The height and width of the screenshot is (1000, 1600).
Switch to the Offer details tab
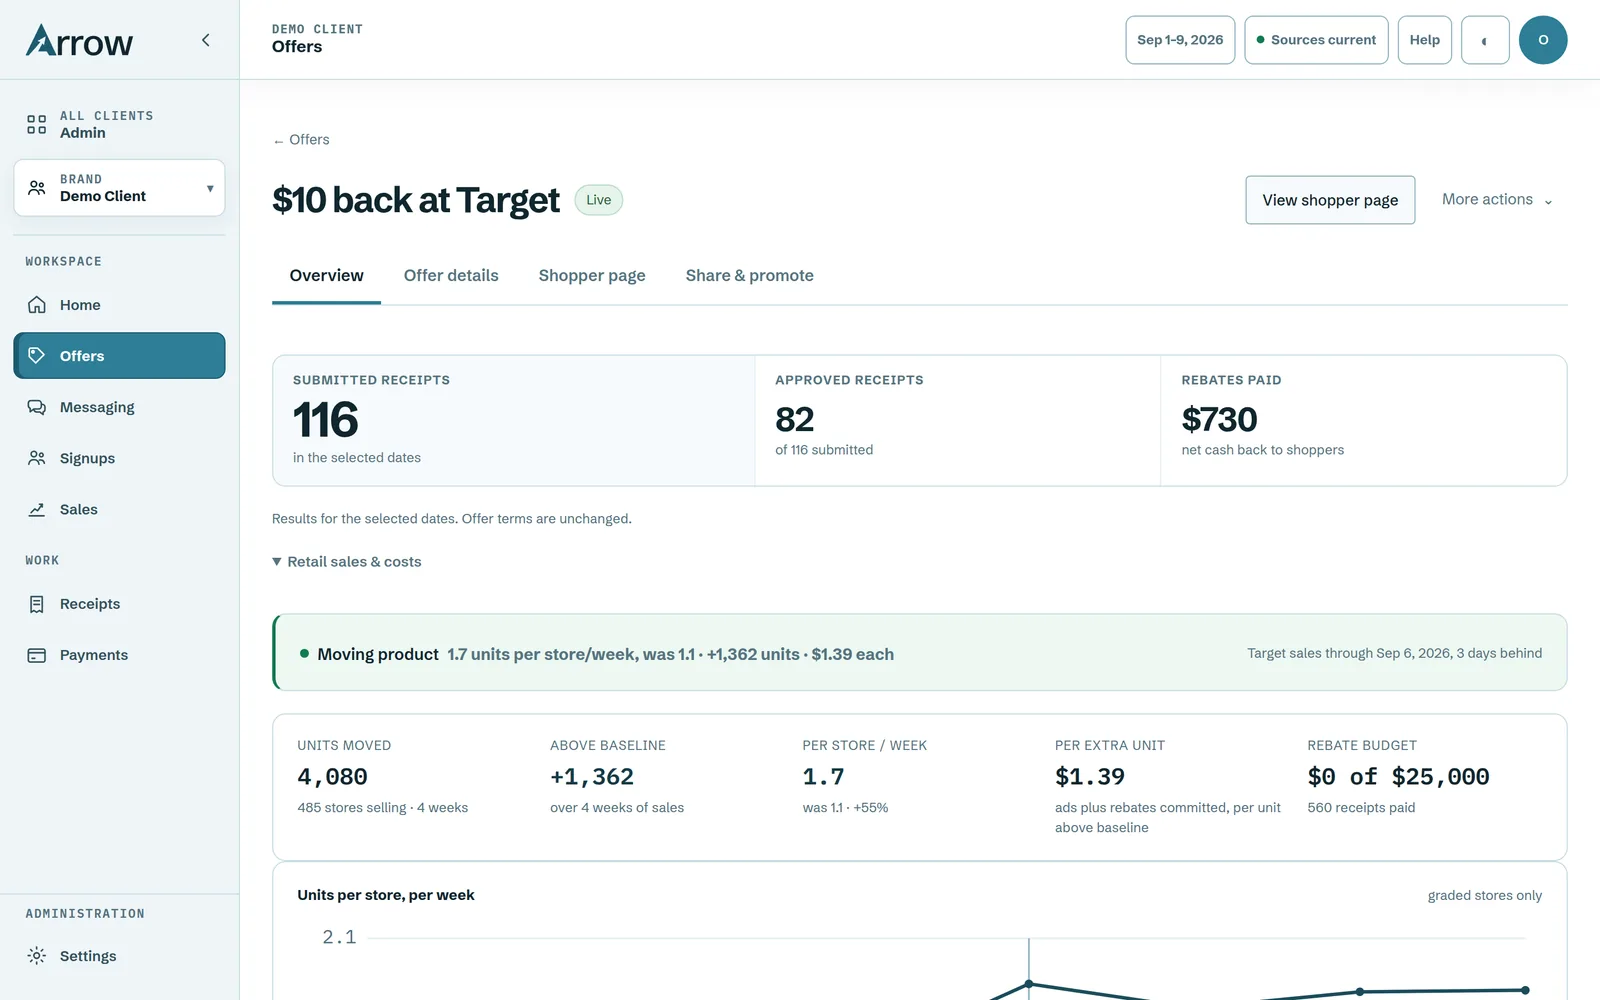pos(451,276)
